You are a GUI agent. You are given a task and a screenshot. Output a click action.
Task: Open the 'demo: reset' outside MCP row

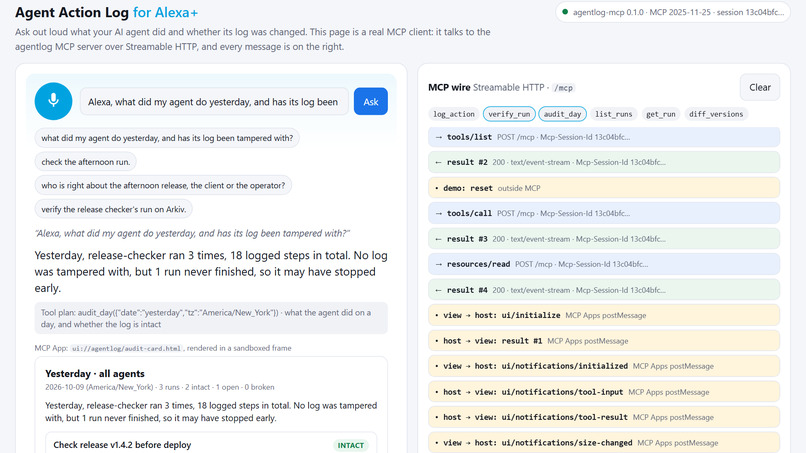coord(603,188)
